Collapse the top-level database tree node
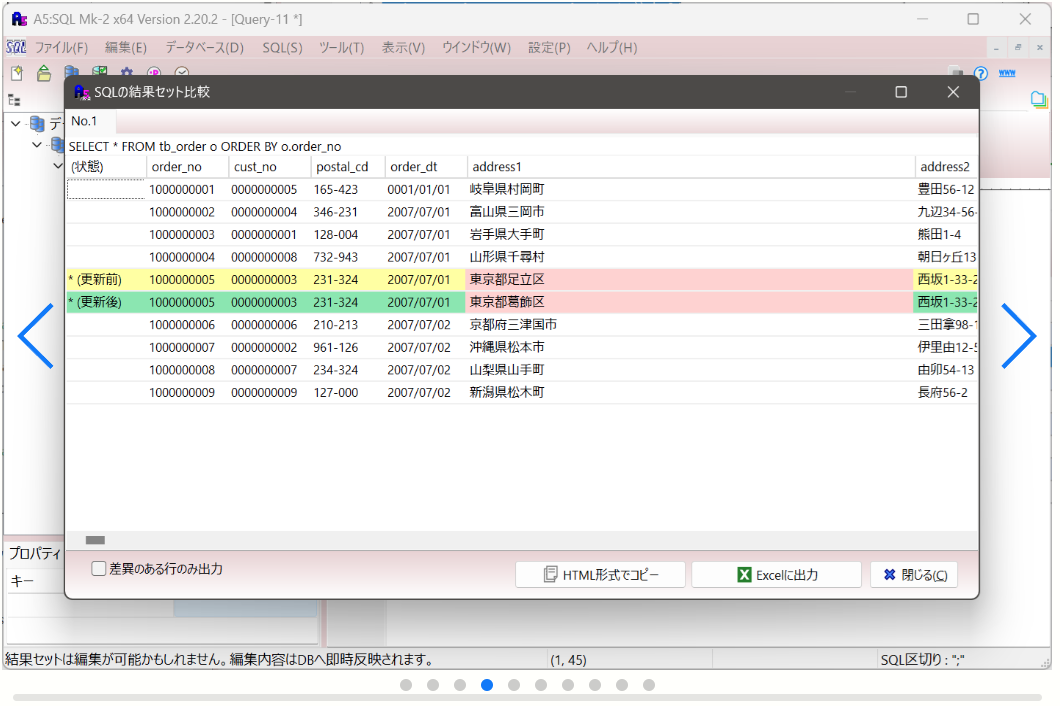This screenshot has width=1060, height=706. 16,124
